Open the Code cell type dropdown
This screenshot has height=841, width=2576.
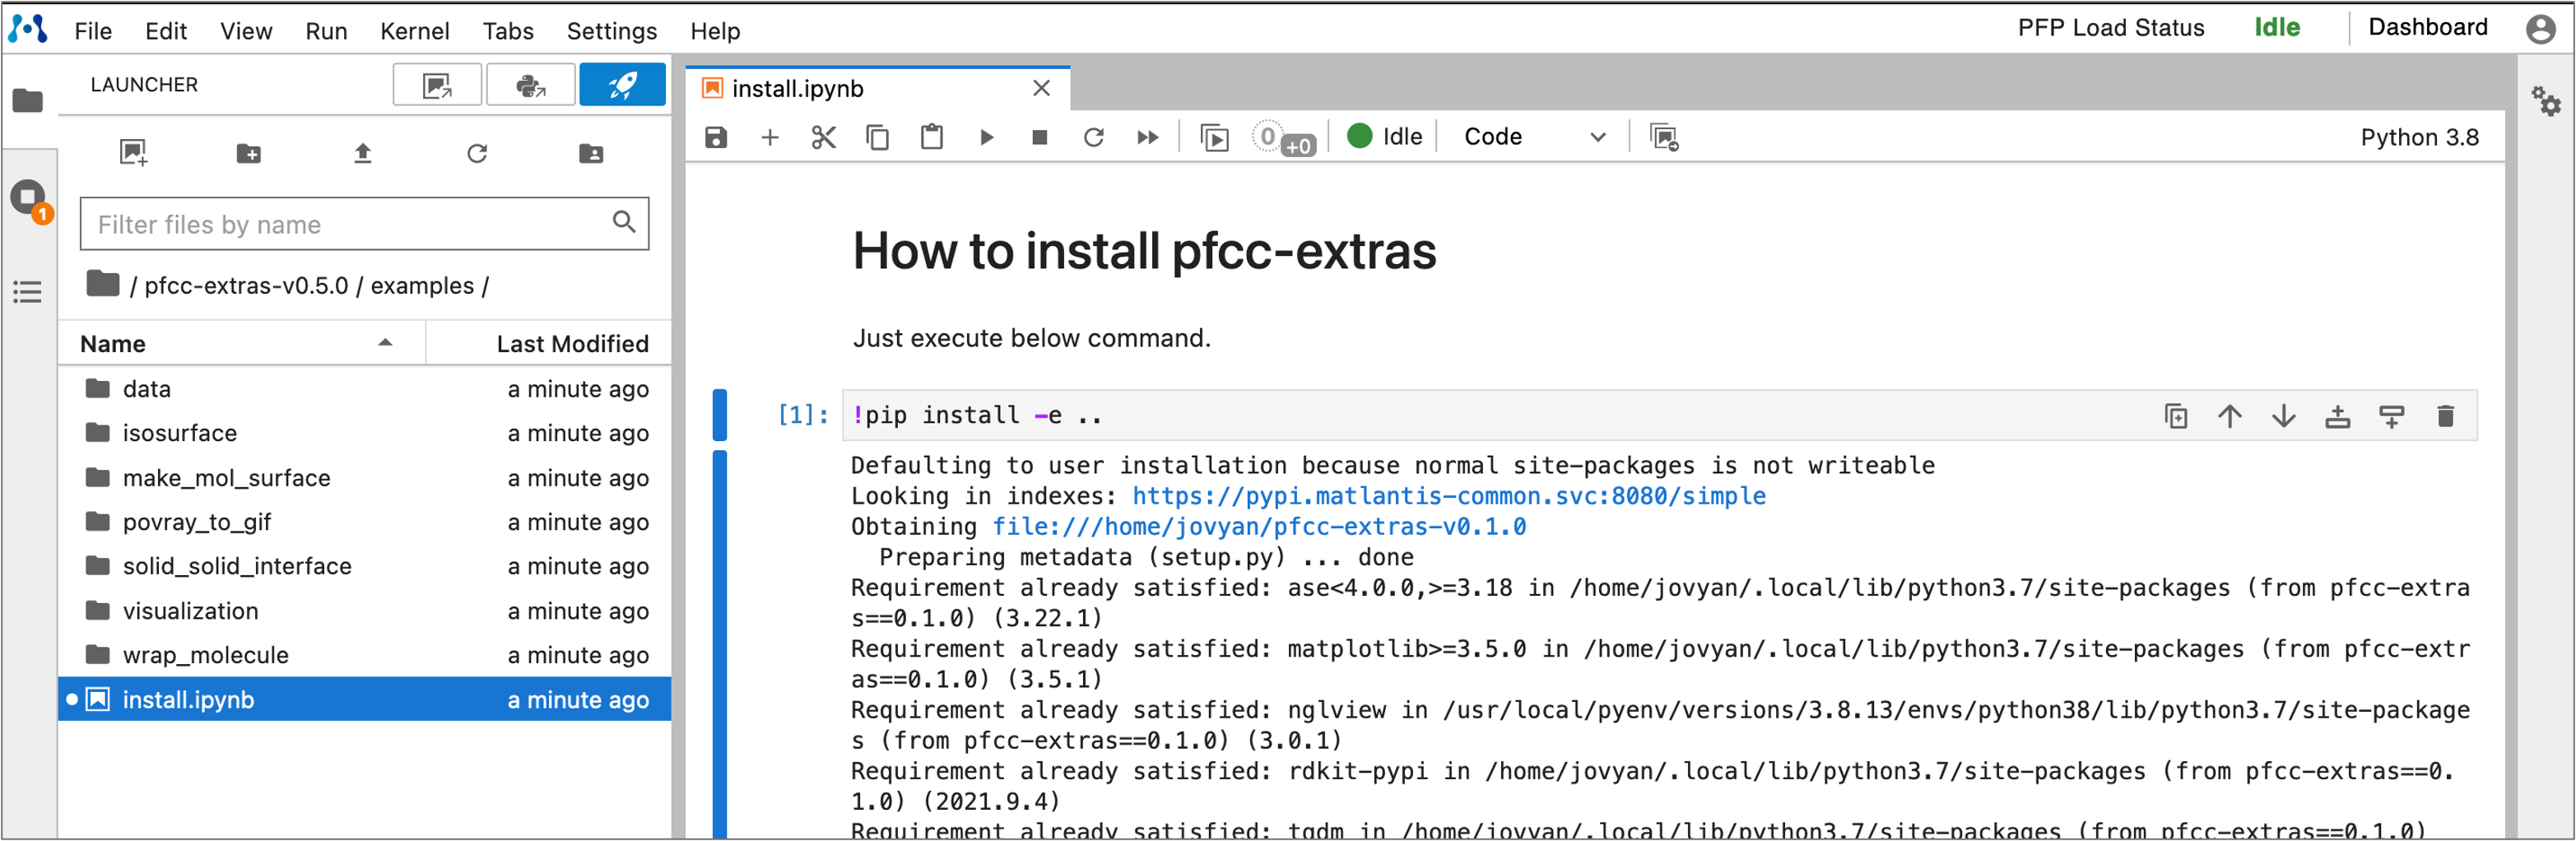[x=1534, y=137]
